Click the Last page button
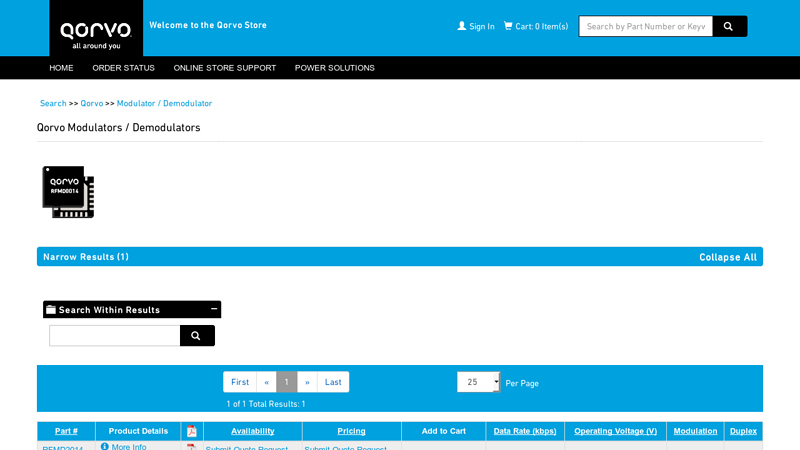This screenshot has width=800, height=450. (333, 382)
